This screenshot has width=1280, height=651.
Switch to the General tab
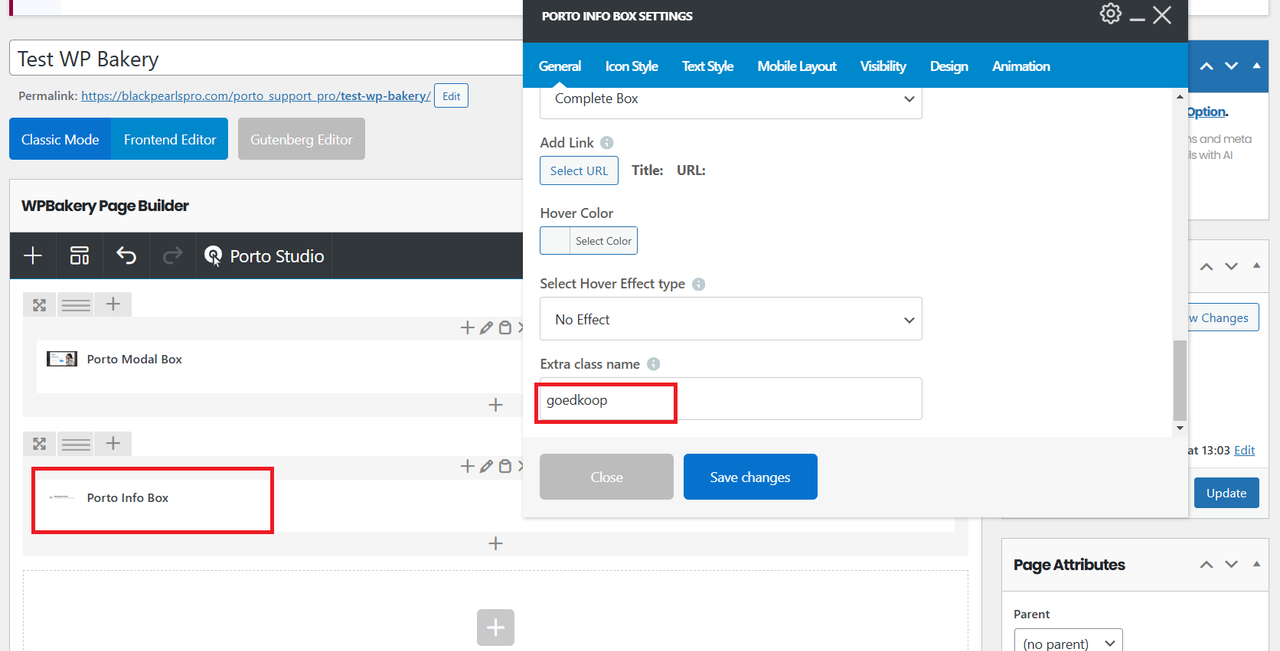[560, 66]
